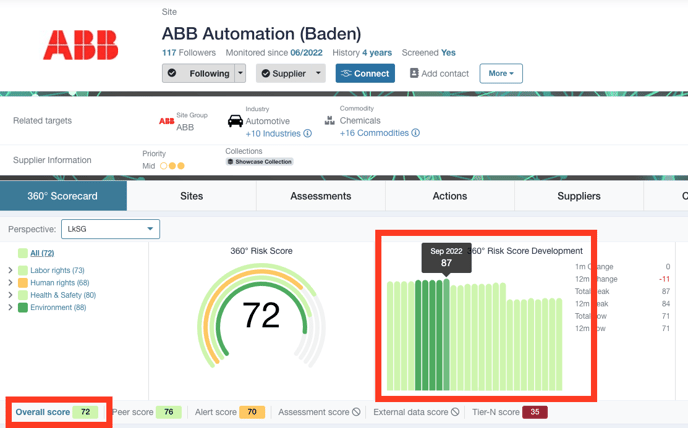
Task: Click the Human rights (68) label
Action: [x=60, y=283]
